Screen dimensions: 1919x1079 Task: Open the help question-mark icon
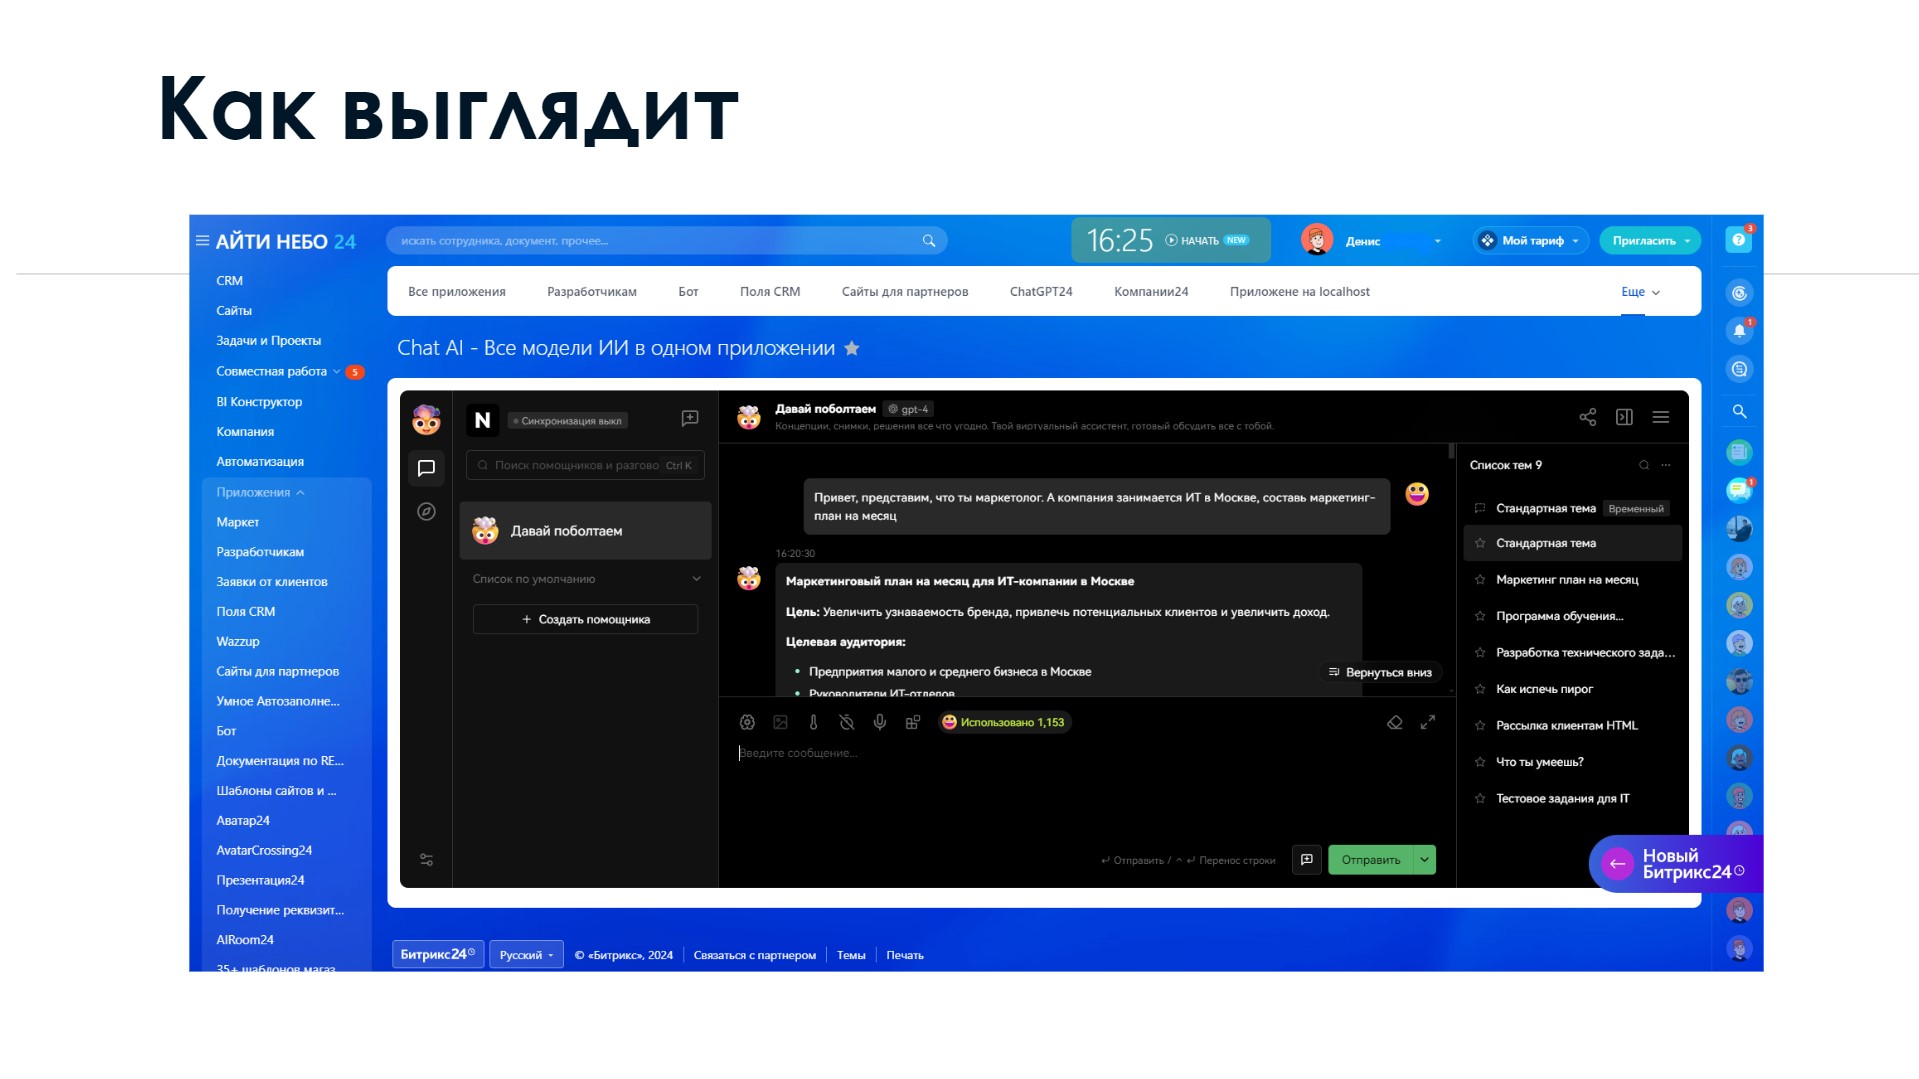point(1739,240)
